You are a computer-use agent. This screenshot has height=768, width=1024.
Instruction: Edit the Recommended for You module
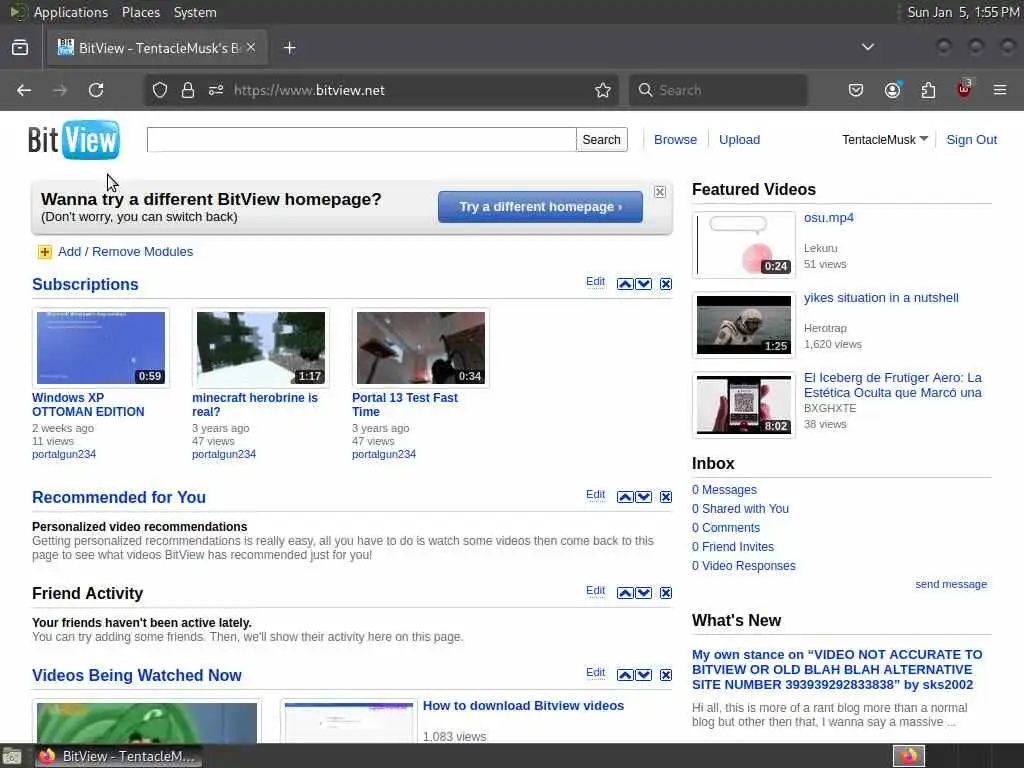pyautogui.click(x=595, y=494)
